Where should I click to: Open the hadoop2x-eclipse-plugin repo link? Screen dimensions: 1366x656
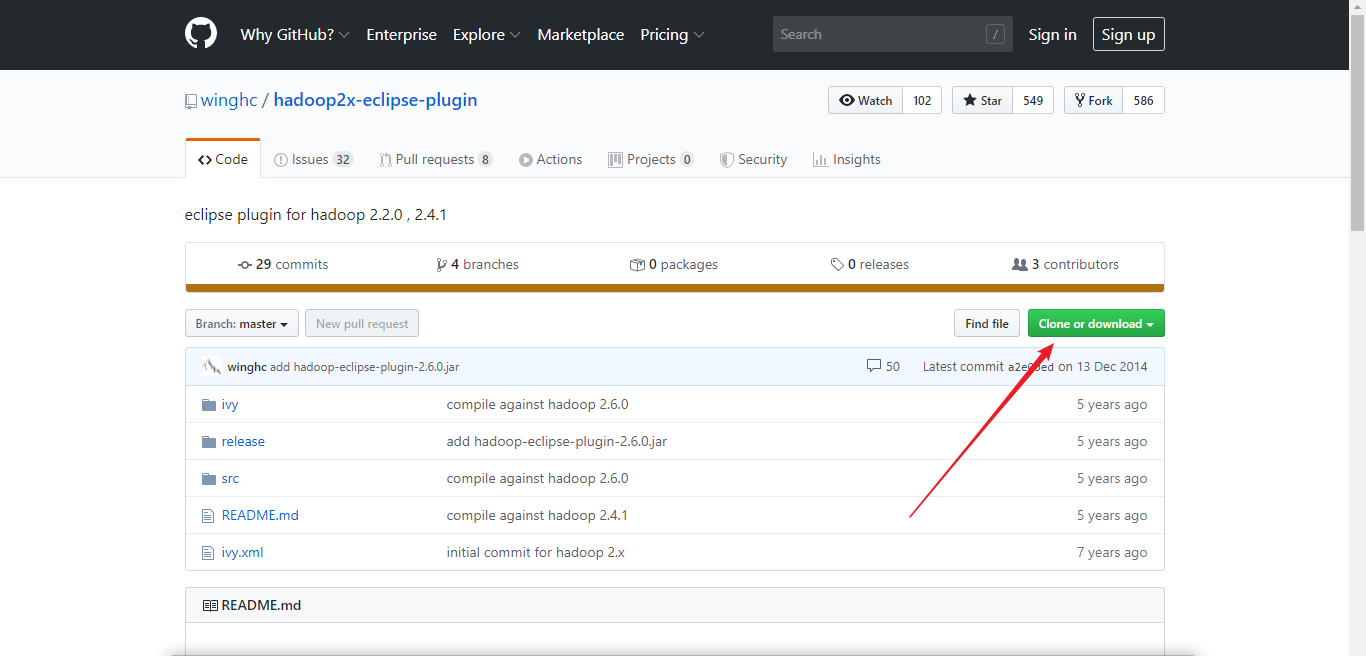pyautogui.click(x=375, y=100)
